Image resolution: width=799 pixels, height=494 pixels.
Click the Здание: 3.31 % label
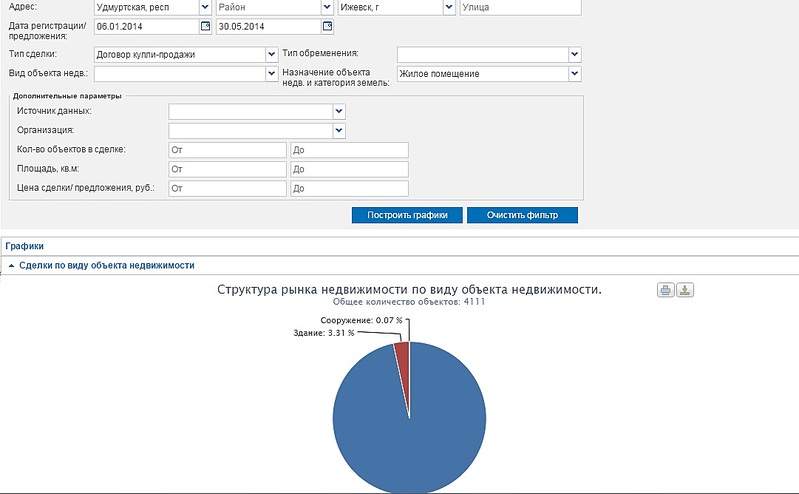pyautogui.click(x=324, y=333)
